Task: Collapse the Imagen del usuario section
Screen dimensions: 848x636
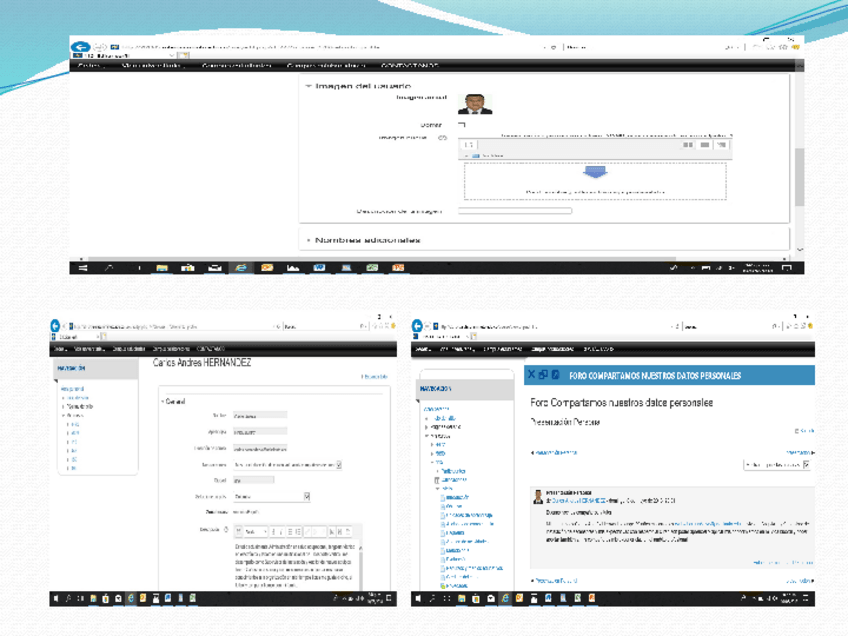Action: [308, 86]
